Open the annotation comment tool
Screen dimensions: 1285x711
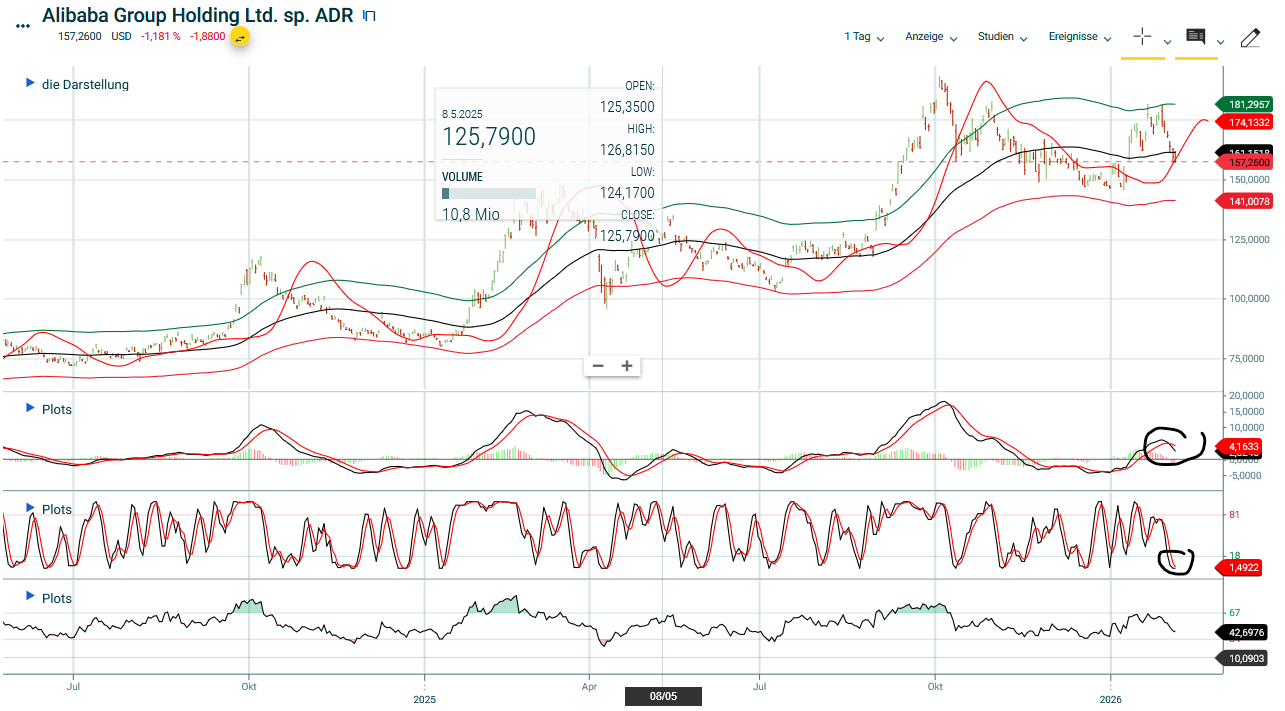point(1195,37)
